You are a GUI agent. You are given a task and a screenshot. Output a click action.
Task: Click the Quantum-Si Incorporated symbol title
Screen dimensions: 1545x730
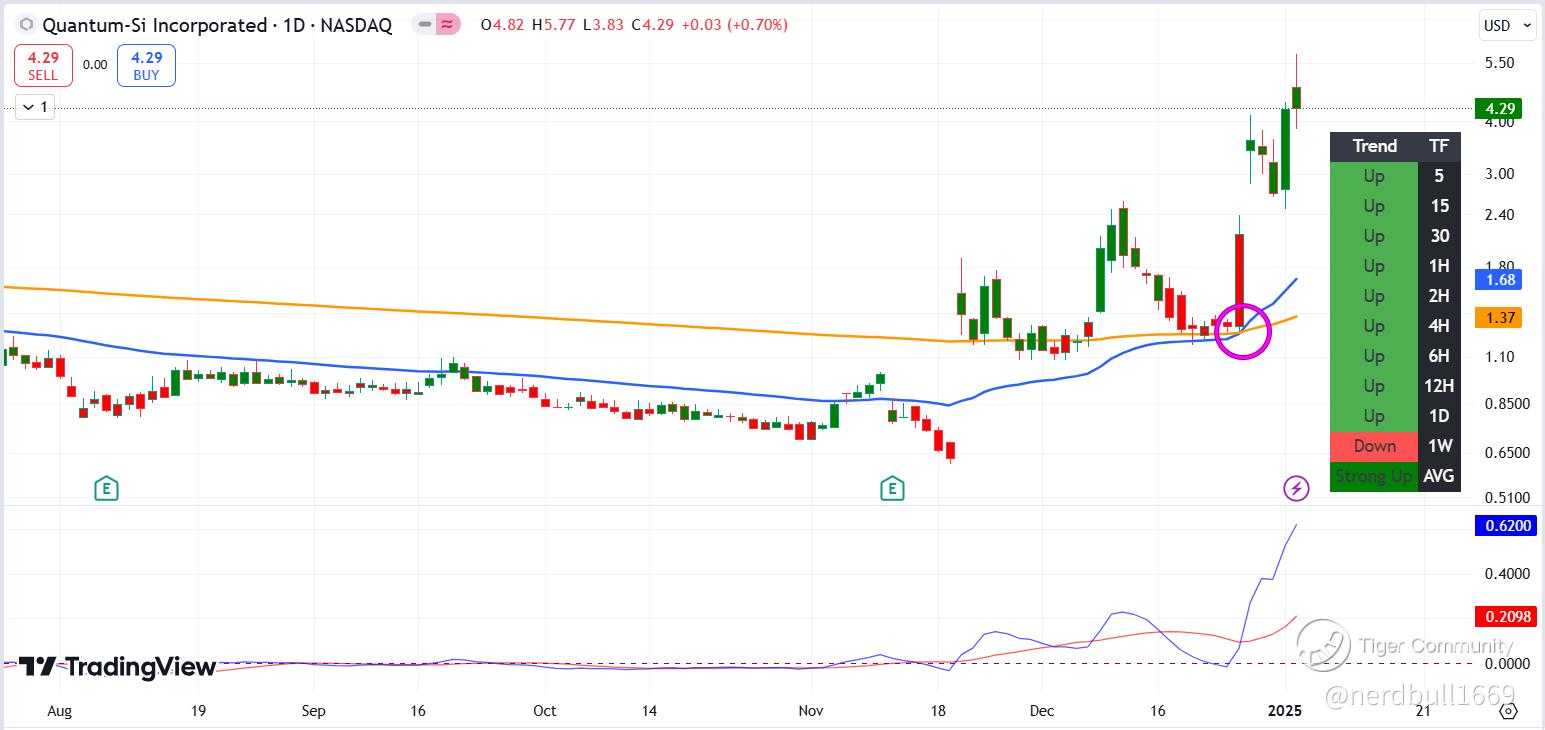point(154,25)
